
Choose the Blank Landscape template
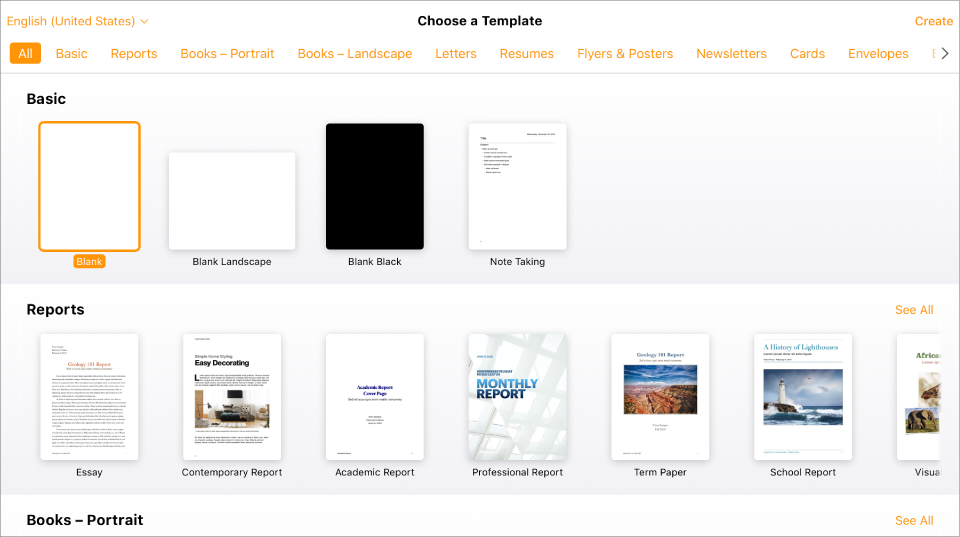click(232, 201)
